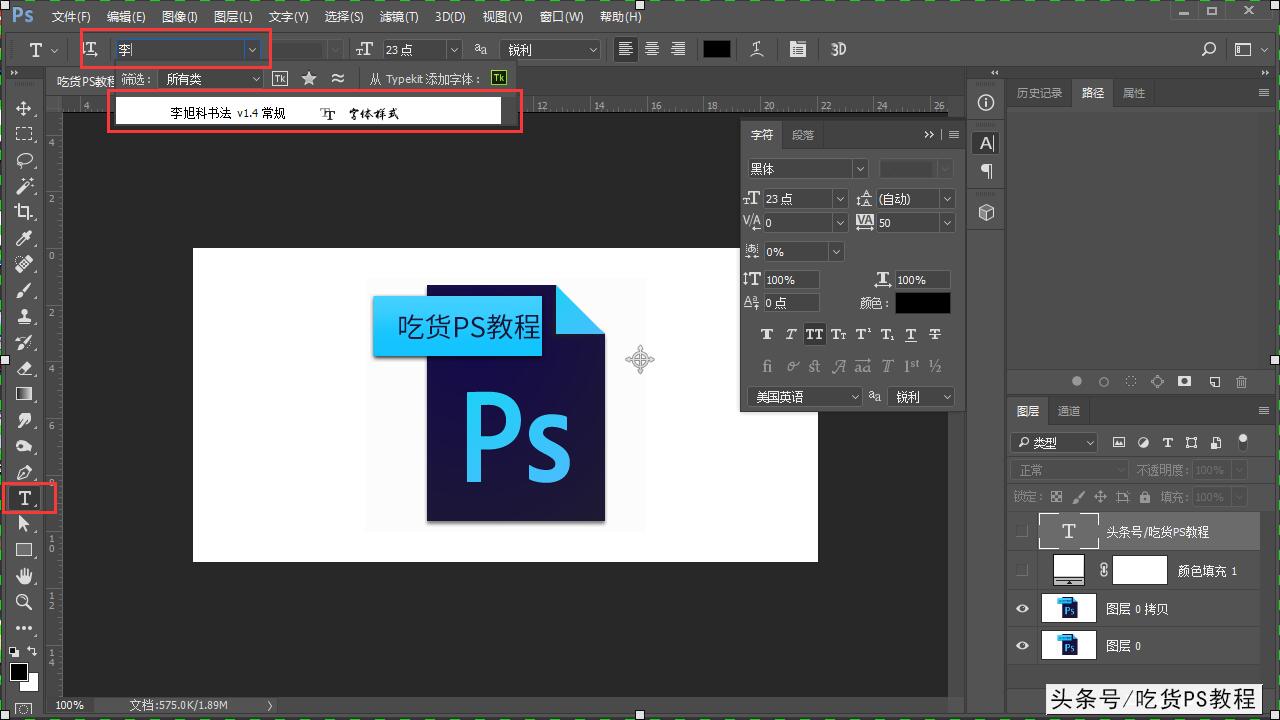
Task: Add mask from Paths panel
Action: click(x=1185, y=381)
